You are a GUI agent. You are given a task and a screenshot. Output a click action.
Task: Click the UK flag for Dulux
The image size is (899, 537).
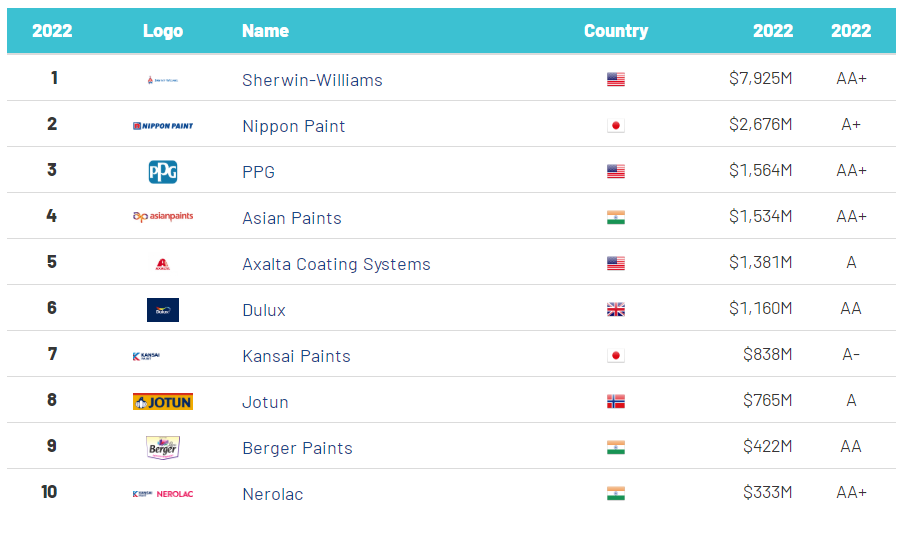click(616, 310)
